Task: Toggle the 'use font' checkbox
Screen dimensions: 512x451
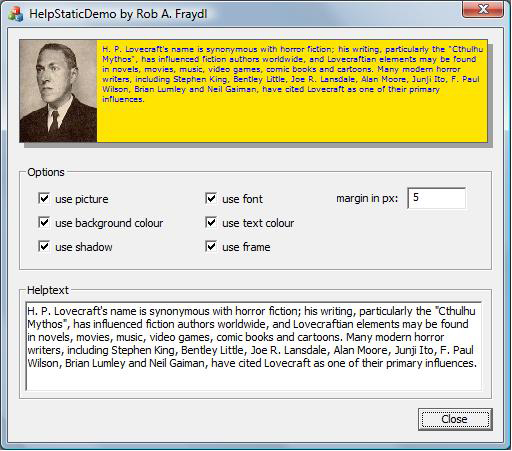Action: coord(211,198)
